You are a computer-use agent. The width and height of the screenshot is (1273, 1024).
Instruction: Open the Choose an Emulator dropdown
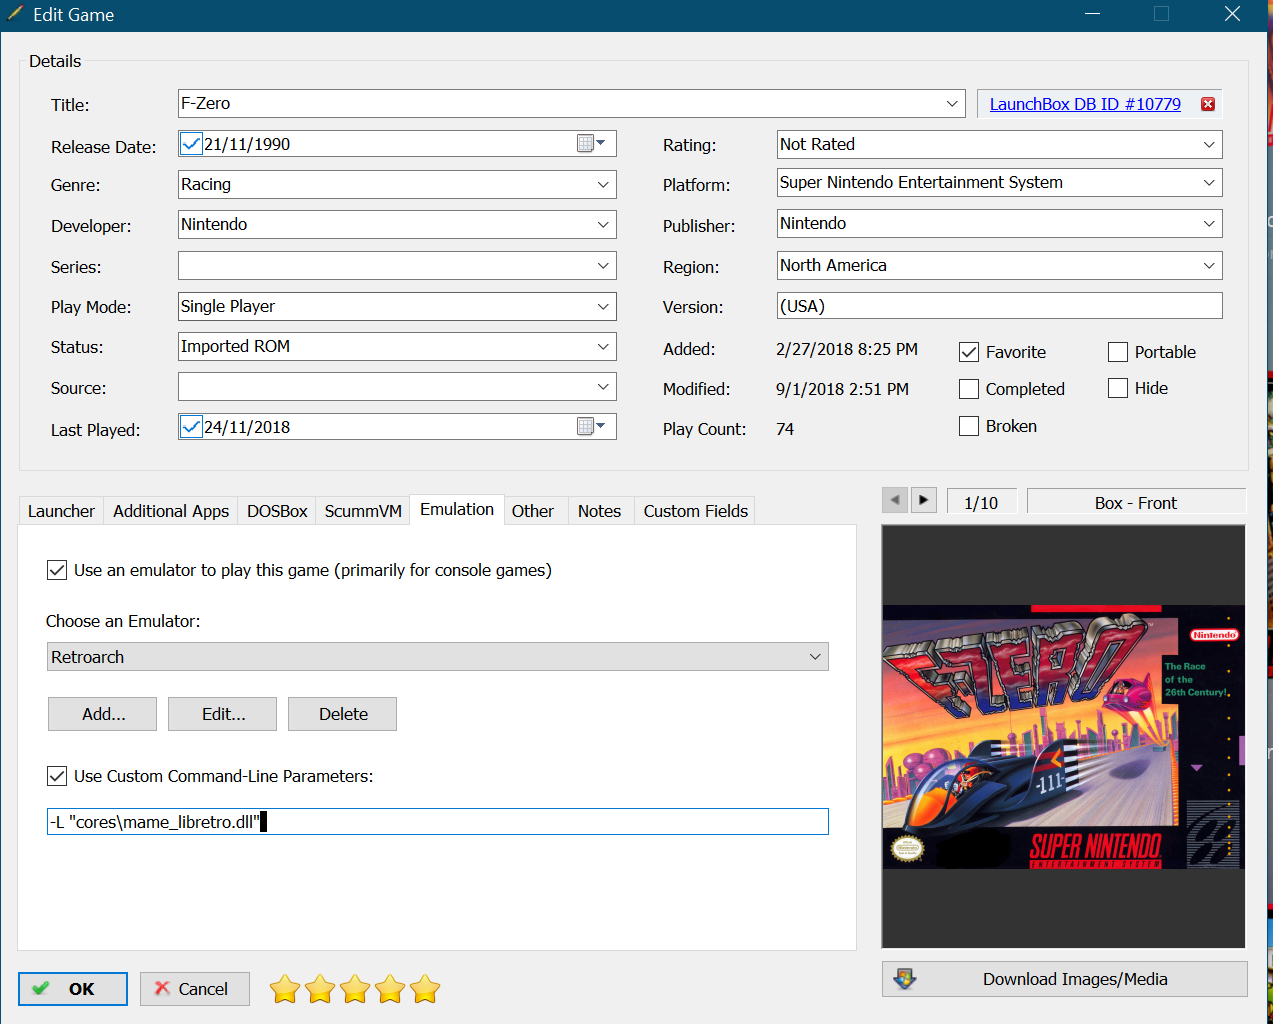pyautogui.click(x=438, y=657)
